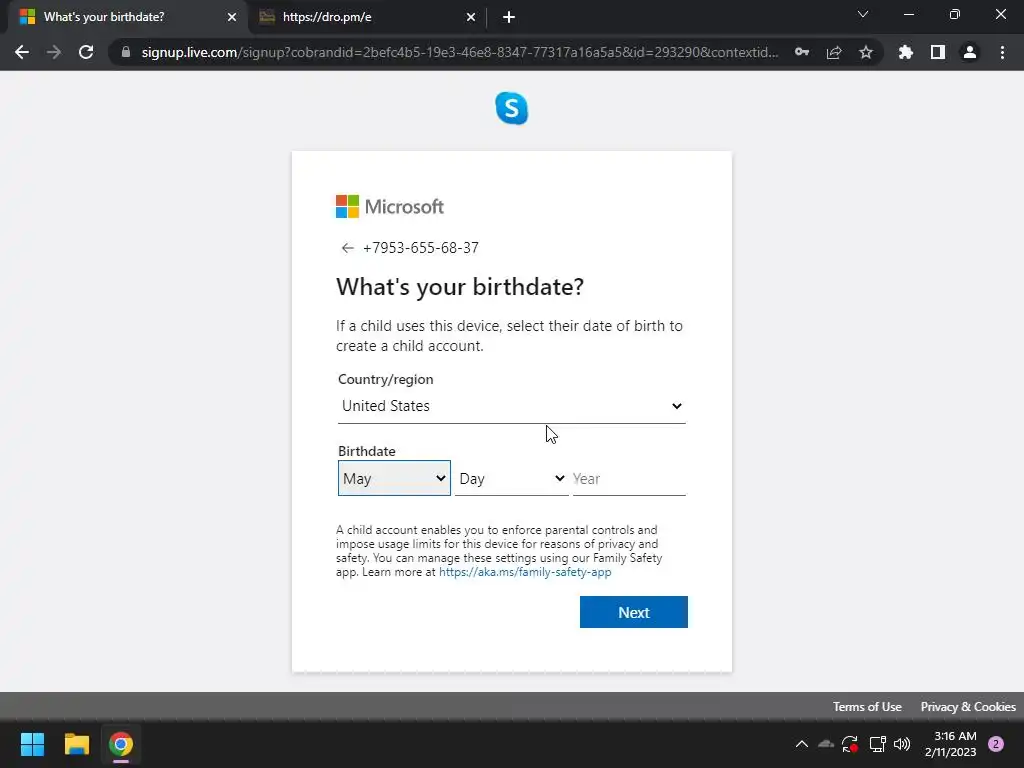Screen dimensions: 1024x768
Task: Switch to the "What's your birthdate?" tab
Action: click(124, 17)
